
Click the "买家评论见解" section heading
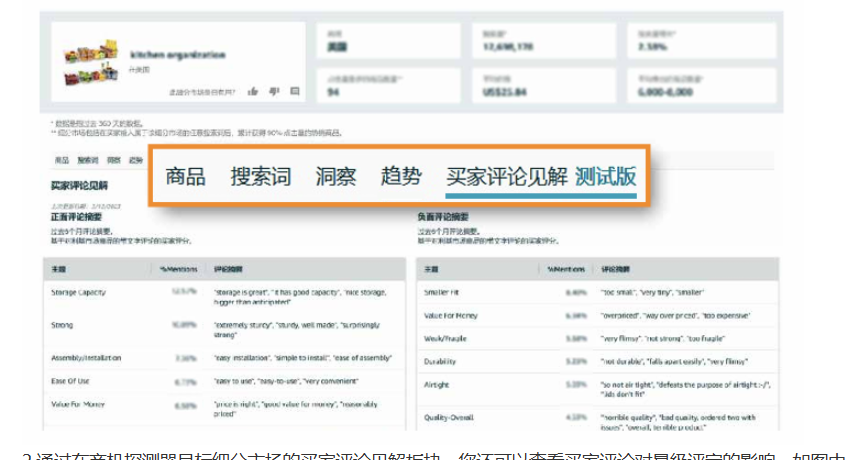click(x=79, y=186)
